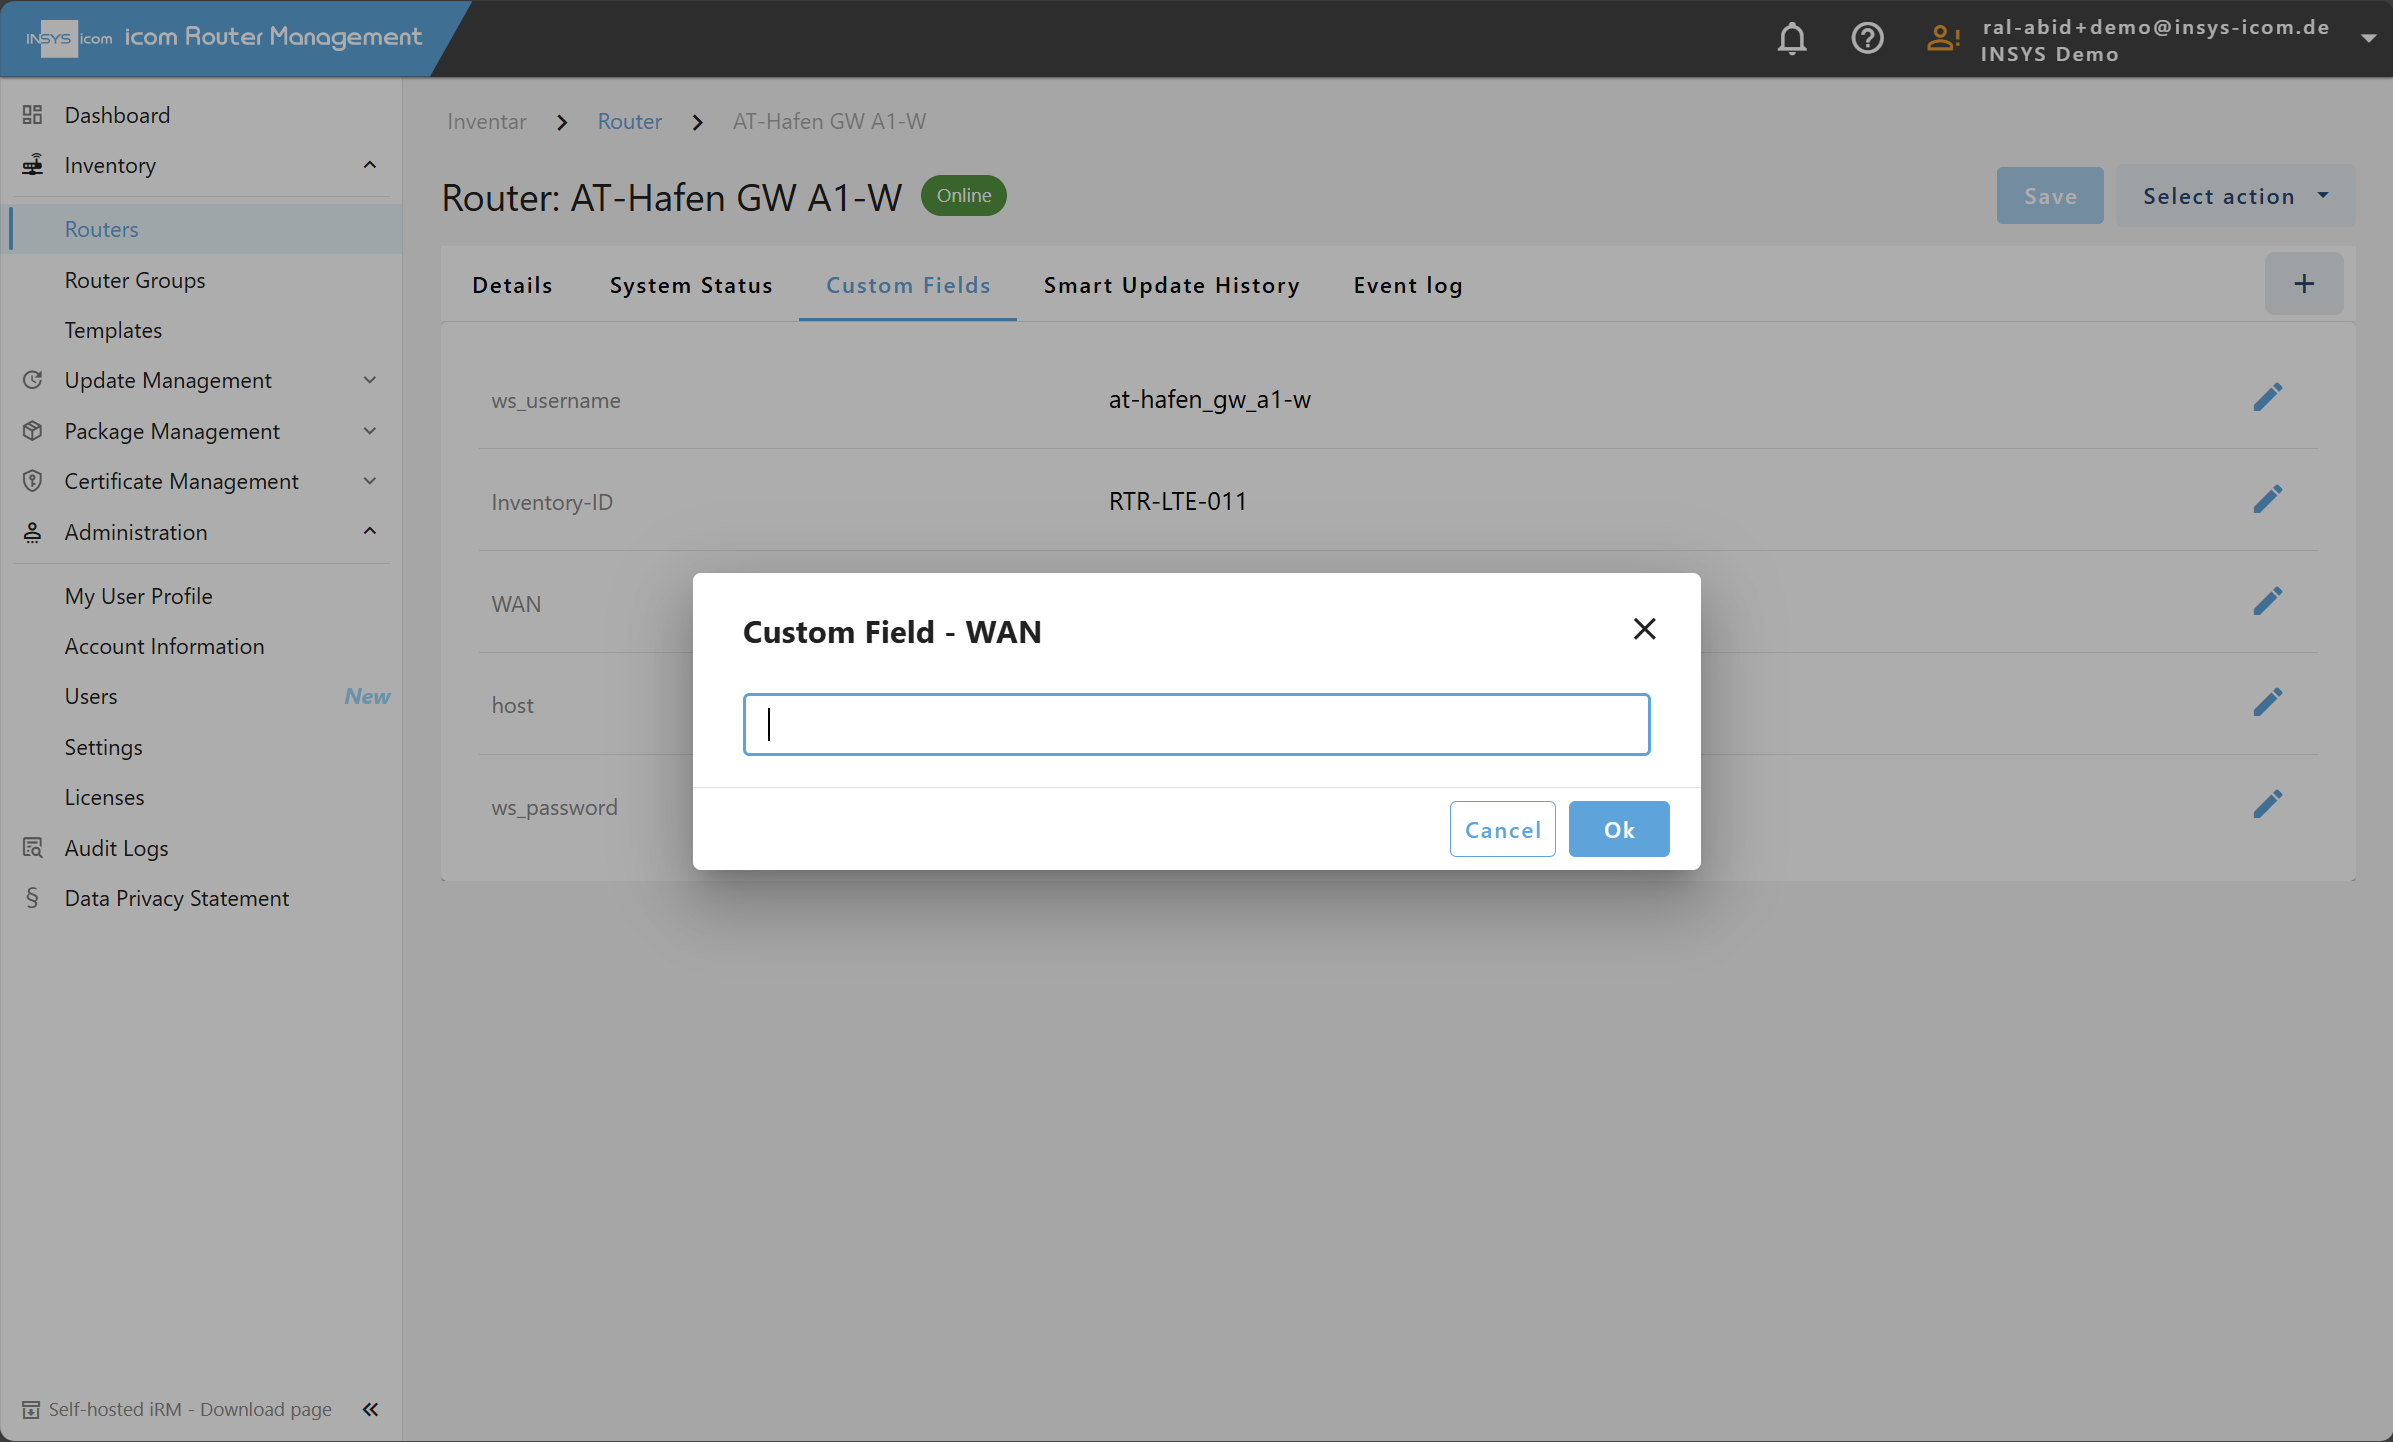Switch to the System Status tab

pyautogui.click(x=691, y=285)
